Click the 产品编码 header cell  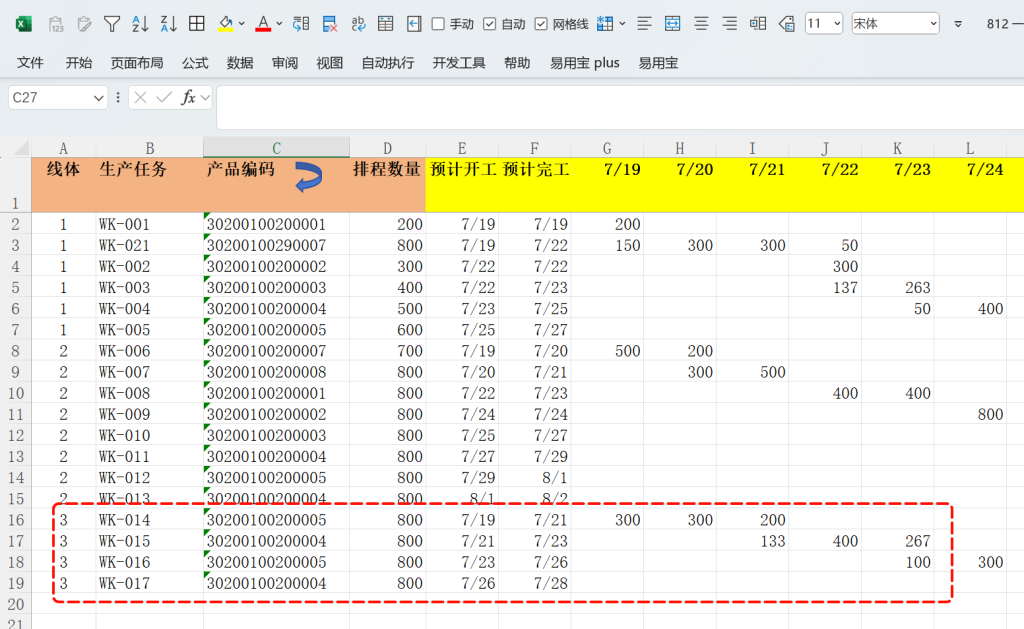pyautogui.click(x=276, y=184)
